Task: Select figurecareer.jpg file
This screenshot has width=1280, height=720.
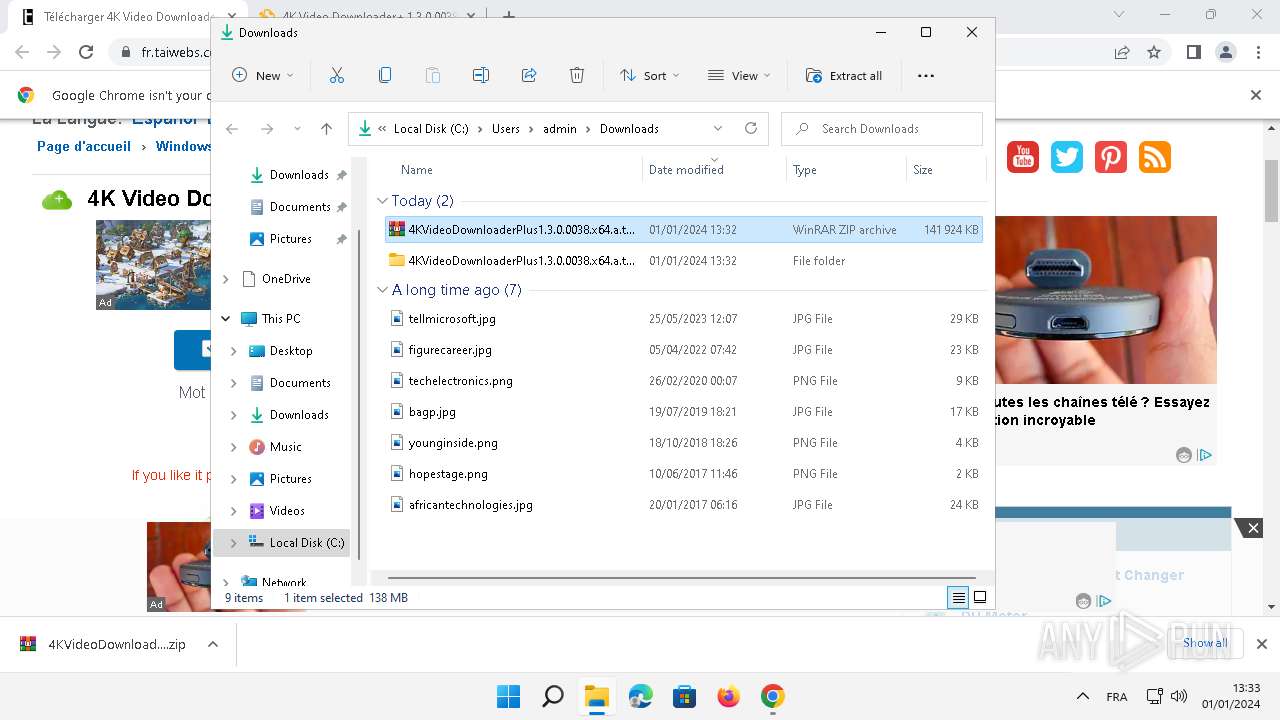Action: (683, 350)
